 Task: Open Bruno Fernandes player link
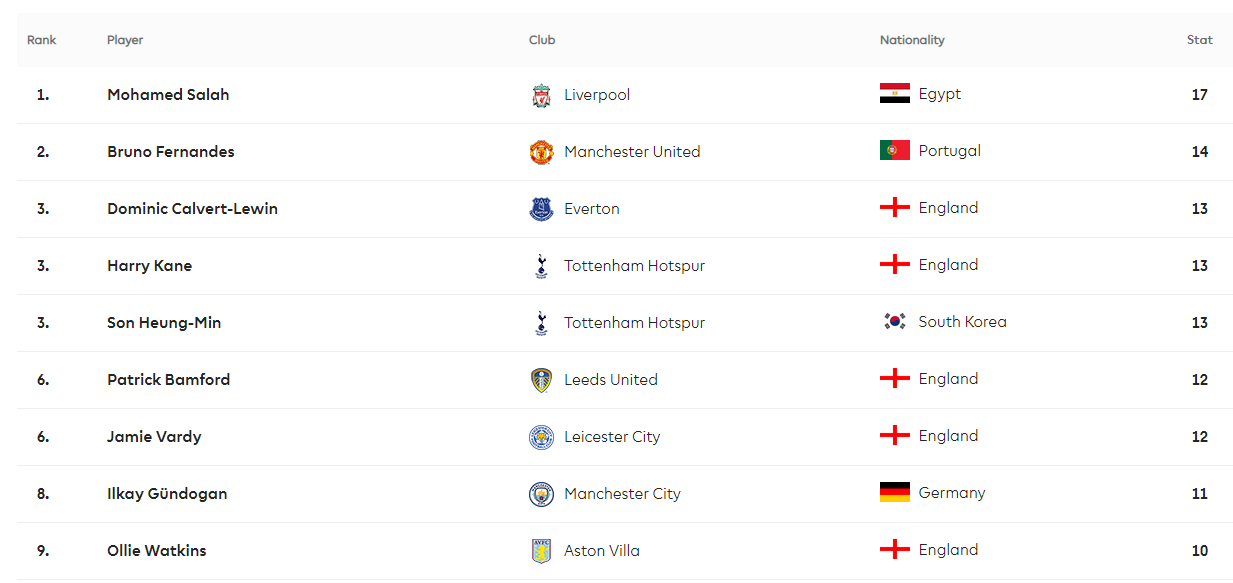171,152
